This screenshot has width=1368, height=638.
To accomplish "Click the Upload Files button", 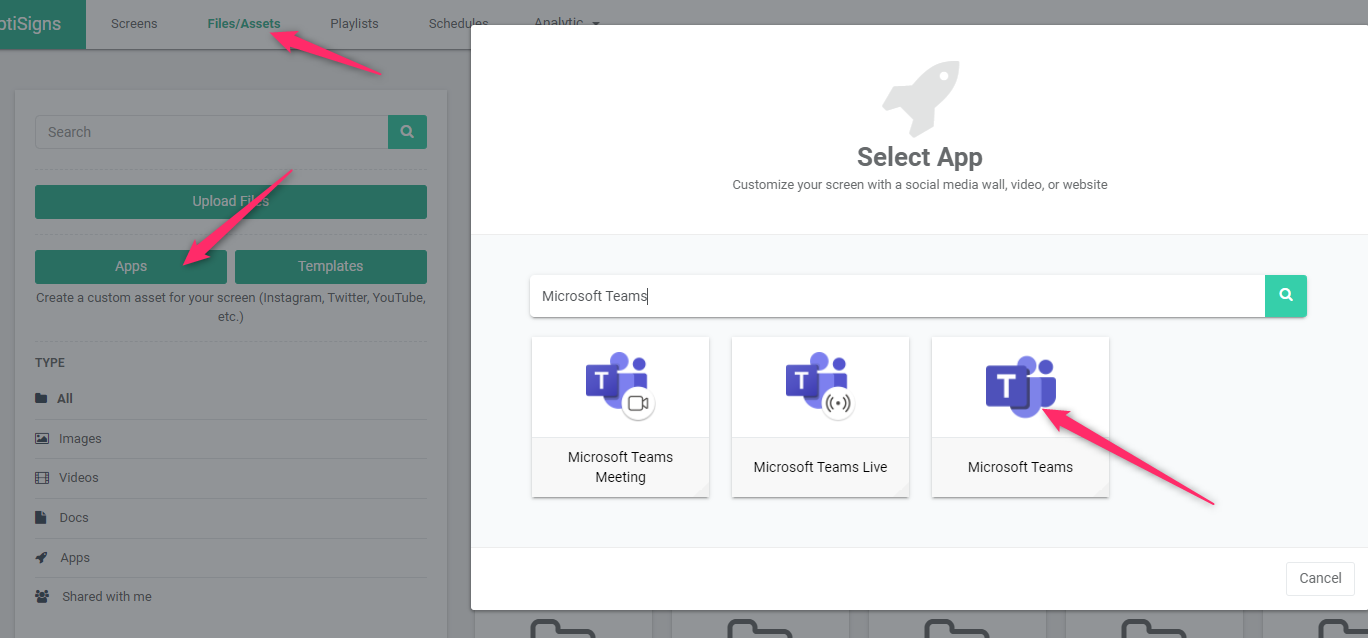I will click(x=231, y=202).
